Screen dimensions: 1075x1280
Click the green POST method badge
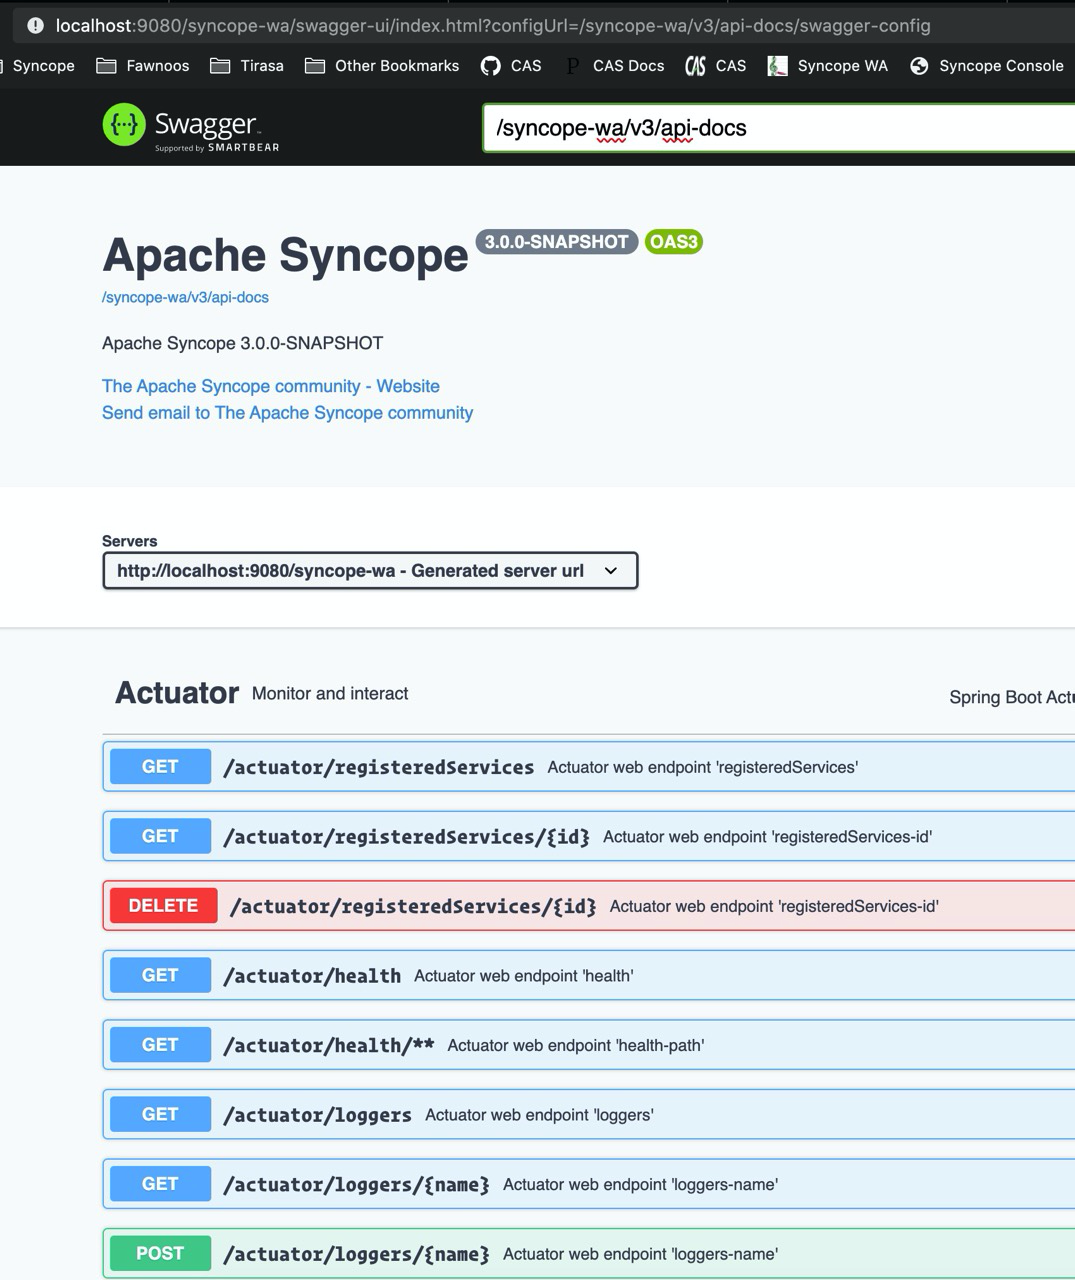pyautogui.click(x=160, y=1253)
